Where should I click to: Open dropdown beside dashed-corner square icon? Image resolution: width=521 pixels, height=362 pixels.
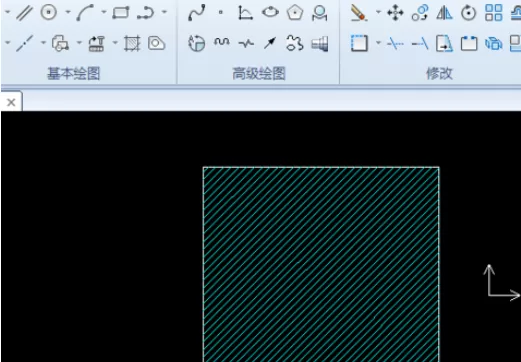coord(378,43)
